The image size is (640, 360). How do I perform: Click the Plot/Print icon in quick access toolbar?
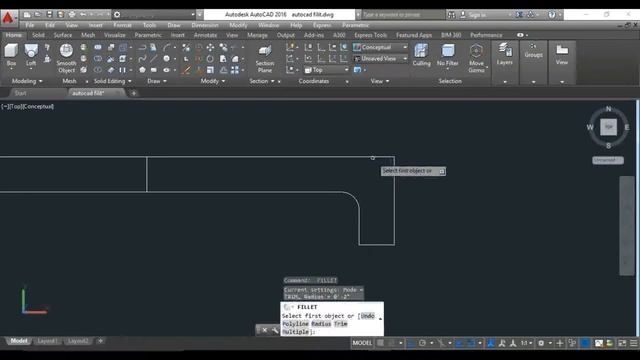coord(72,15)
